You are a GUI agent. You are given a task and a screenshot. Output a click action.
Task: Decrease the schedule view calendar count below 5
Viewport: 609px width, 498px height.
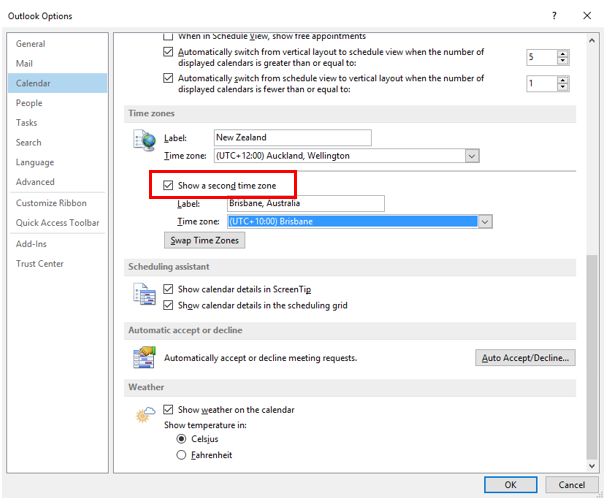click(562, 61)
